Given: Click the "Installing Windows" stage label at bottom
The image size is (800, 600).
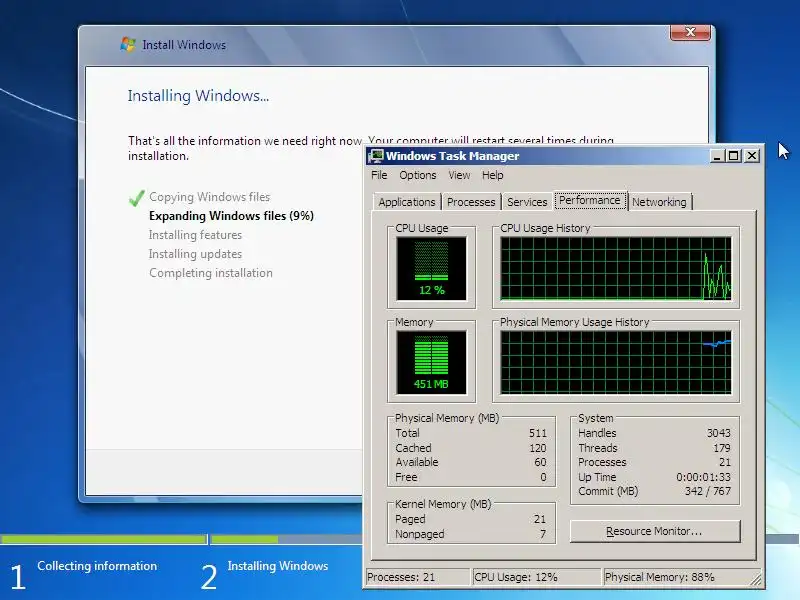Looking at the screenshot, I should pos(278,566).
